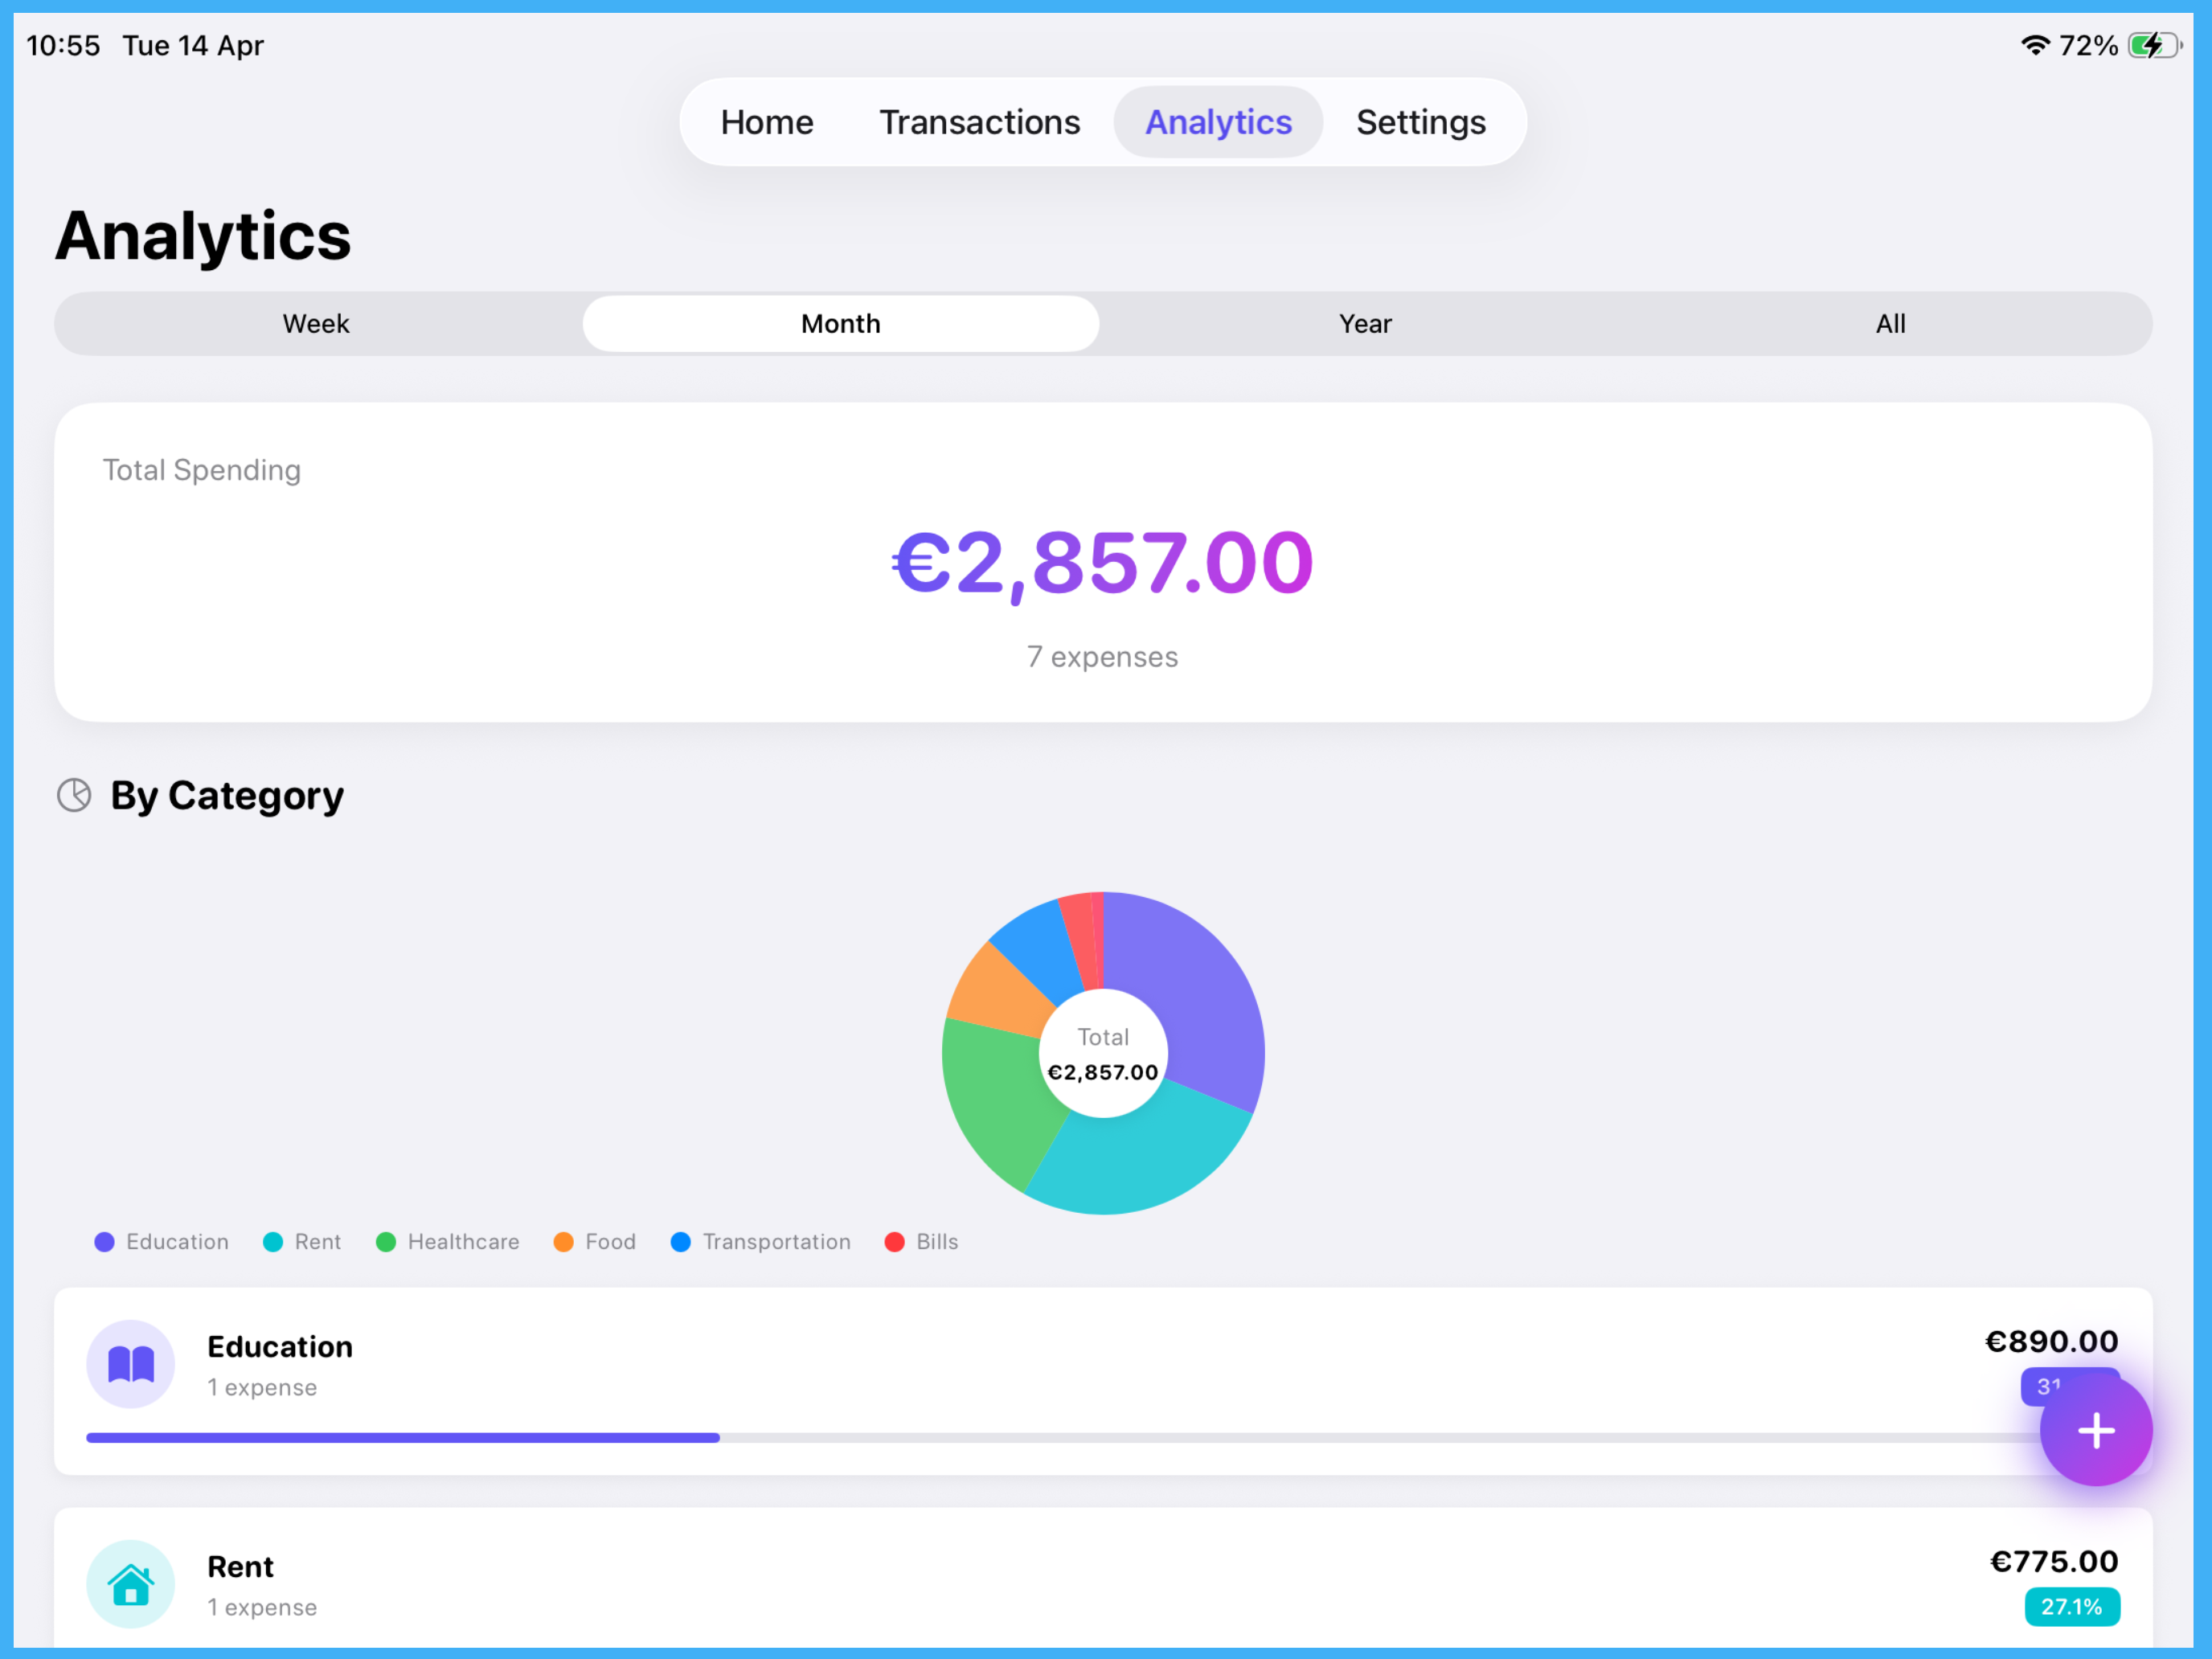Tap the 7 expenses label
Screen dimensions: 2212x1659
[x=1103, y=657]
